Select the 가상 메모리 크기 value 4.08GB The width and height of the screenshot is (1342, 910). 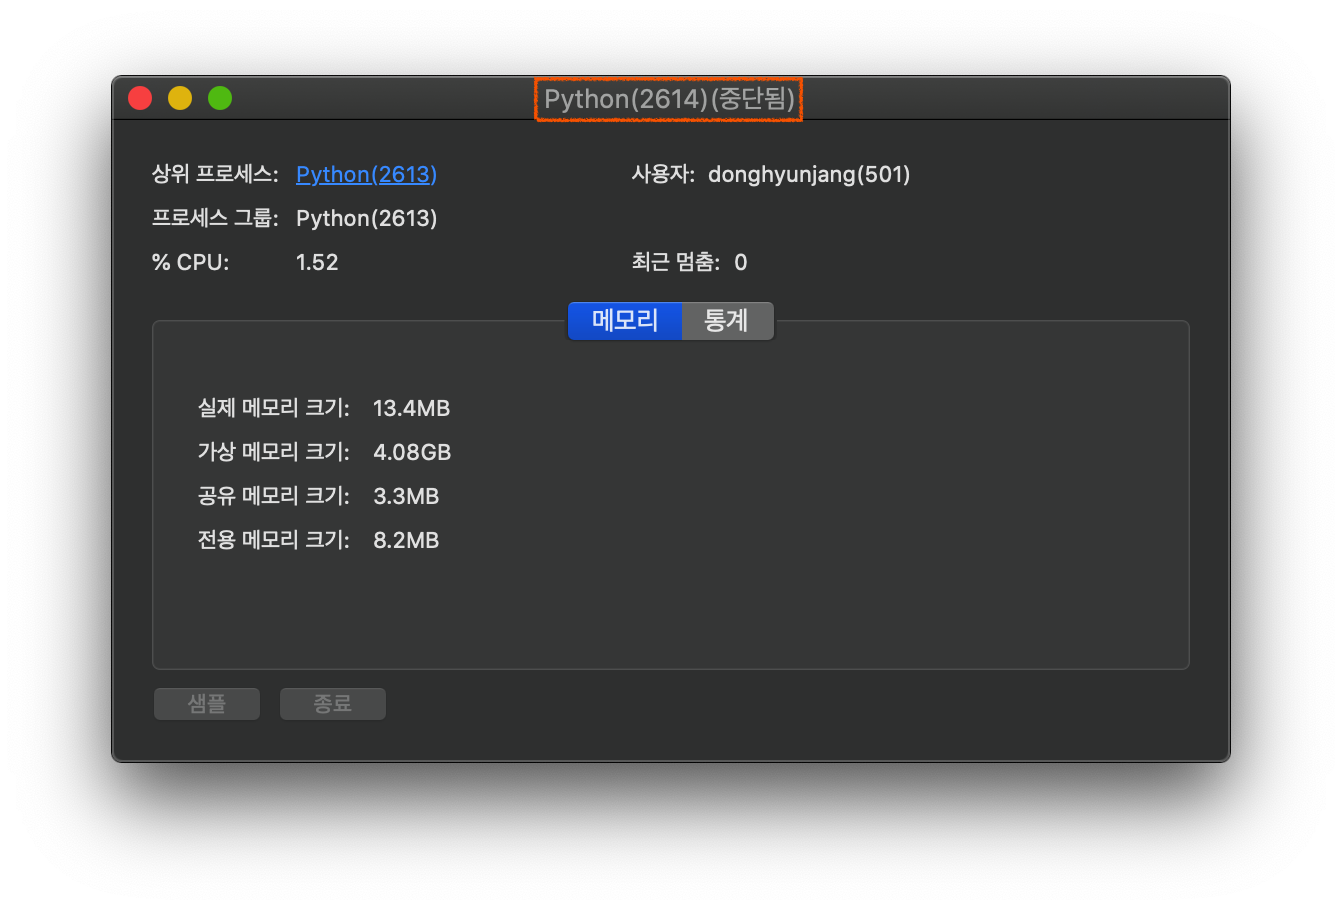[x=412, y=452]
